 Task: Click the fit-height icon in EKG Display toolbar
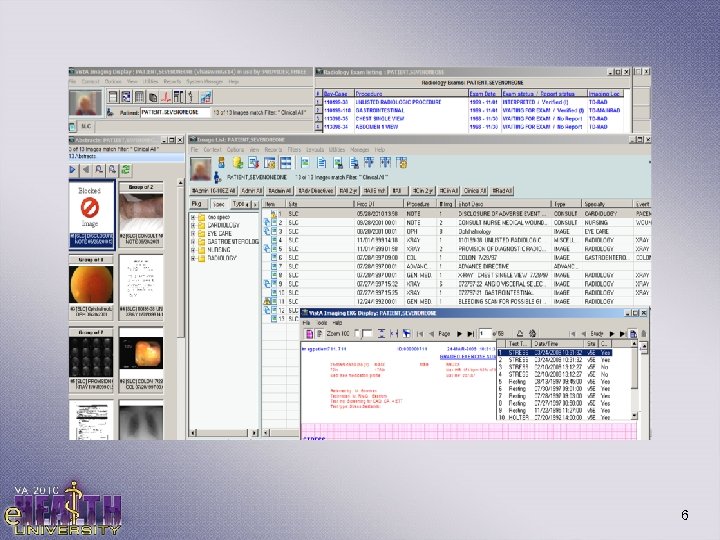click(381, 334)
